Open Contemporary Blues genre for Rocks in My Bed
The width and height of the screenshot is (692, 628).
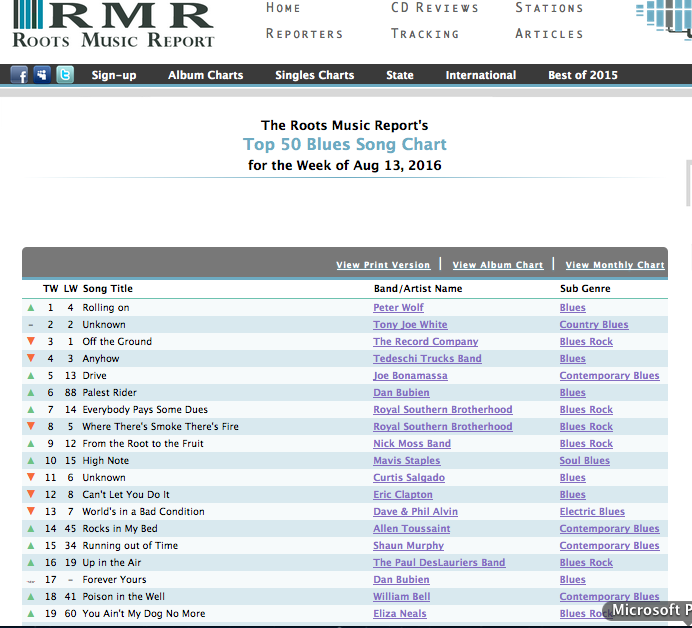pyautogui.click(x=609, y=529)
